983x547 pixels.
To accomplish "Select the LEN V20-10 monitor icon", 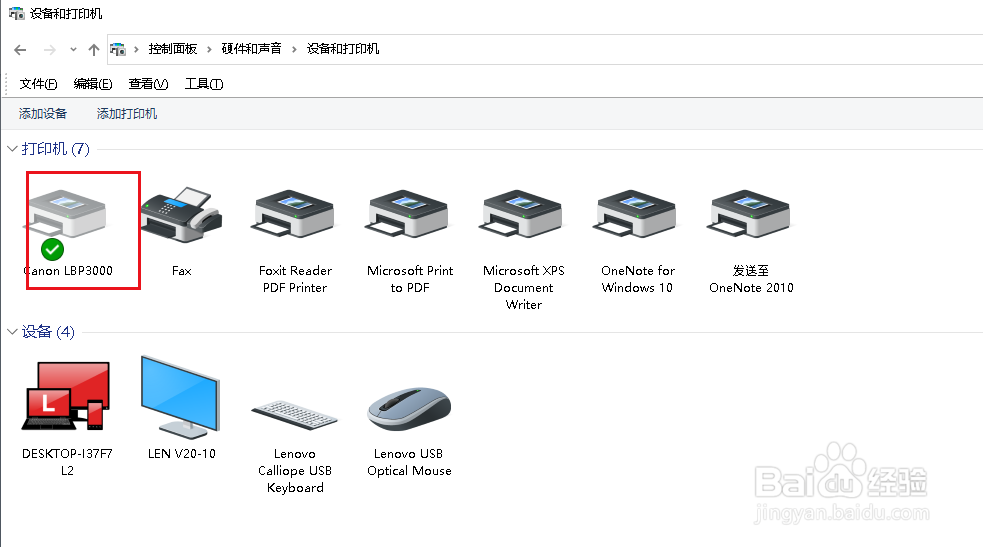I will 181,397.
